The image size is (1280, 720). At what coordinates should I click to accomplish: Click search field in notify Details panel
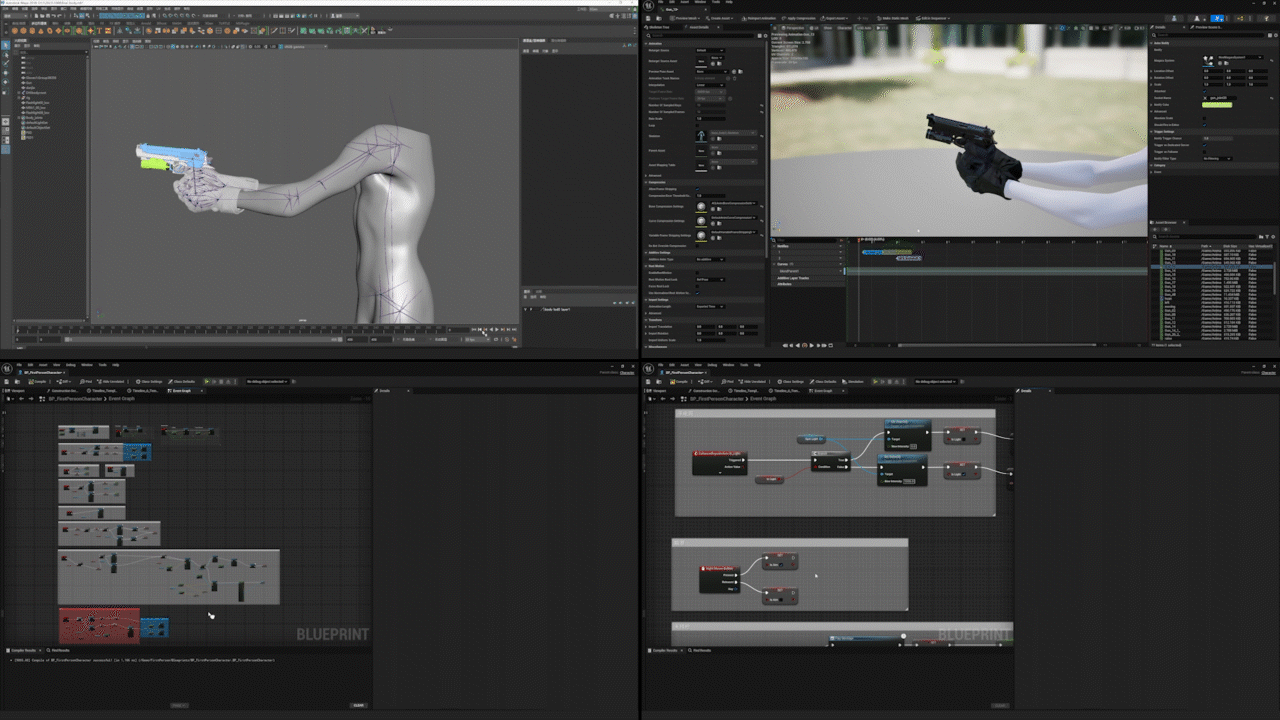(1210, 35)
